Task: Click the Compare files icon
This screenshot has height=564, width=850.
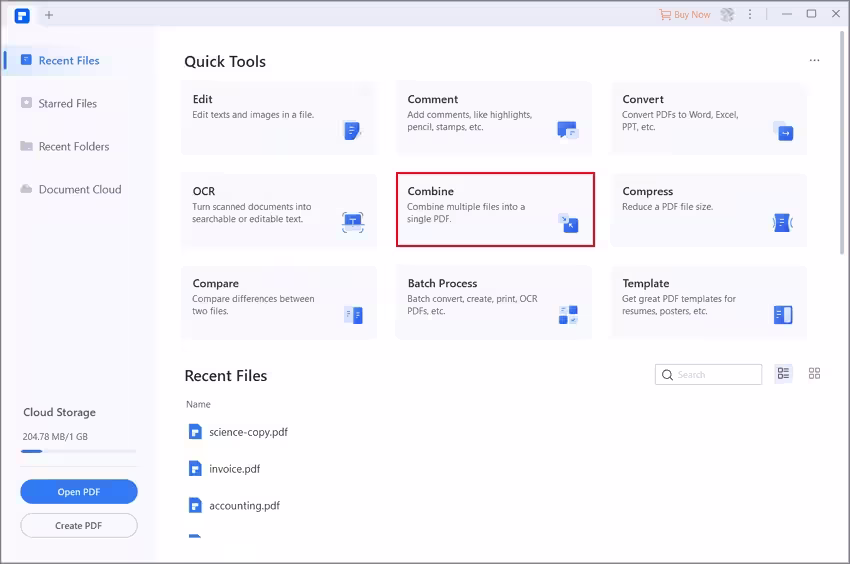Action: coord(353,315)
